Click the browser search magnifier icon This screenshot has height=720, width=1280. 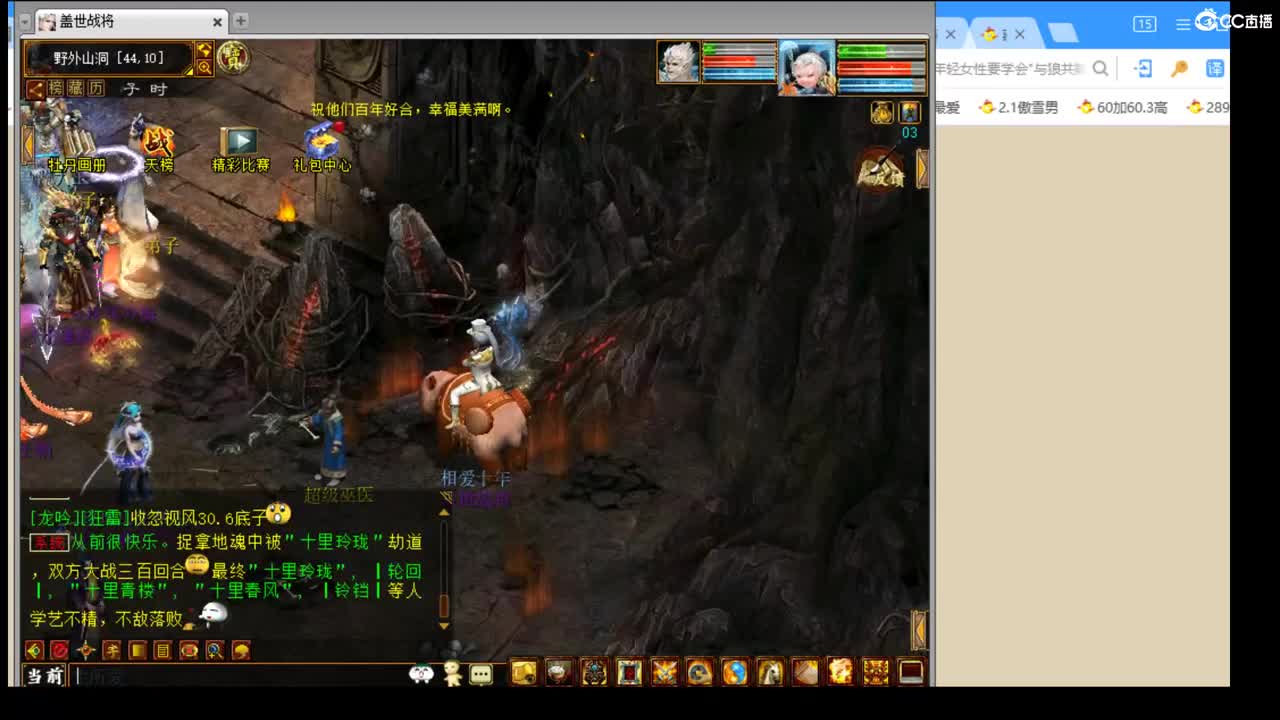pyautogui.click(x=1100, y=68)
